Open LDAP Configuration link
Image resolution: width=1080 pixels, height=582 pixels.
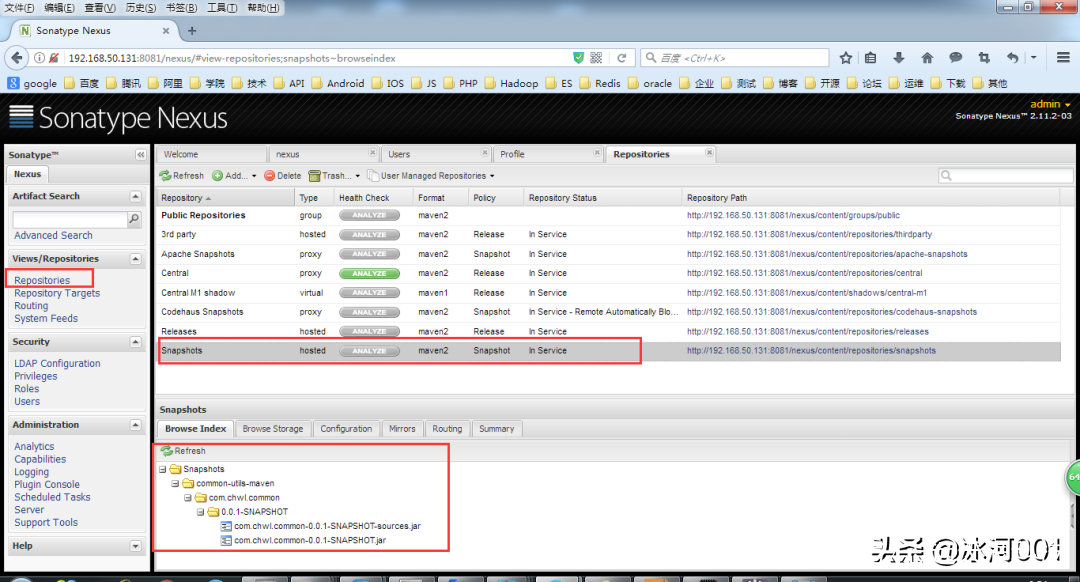pyautogui.click(x=57, y=364)
